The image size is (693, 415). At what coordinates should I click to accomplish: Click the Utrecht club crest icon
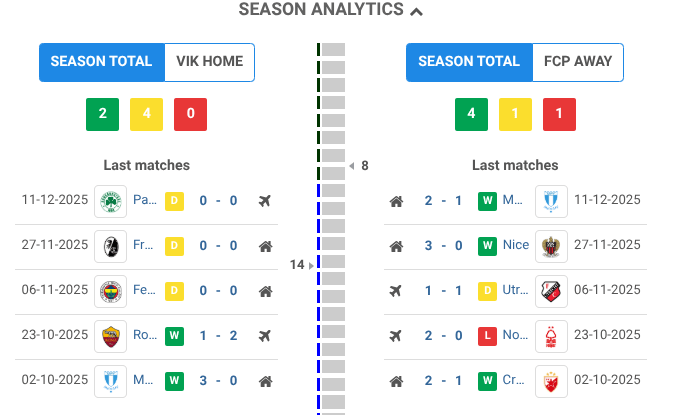point(551,291)
